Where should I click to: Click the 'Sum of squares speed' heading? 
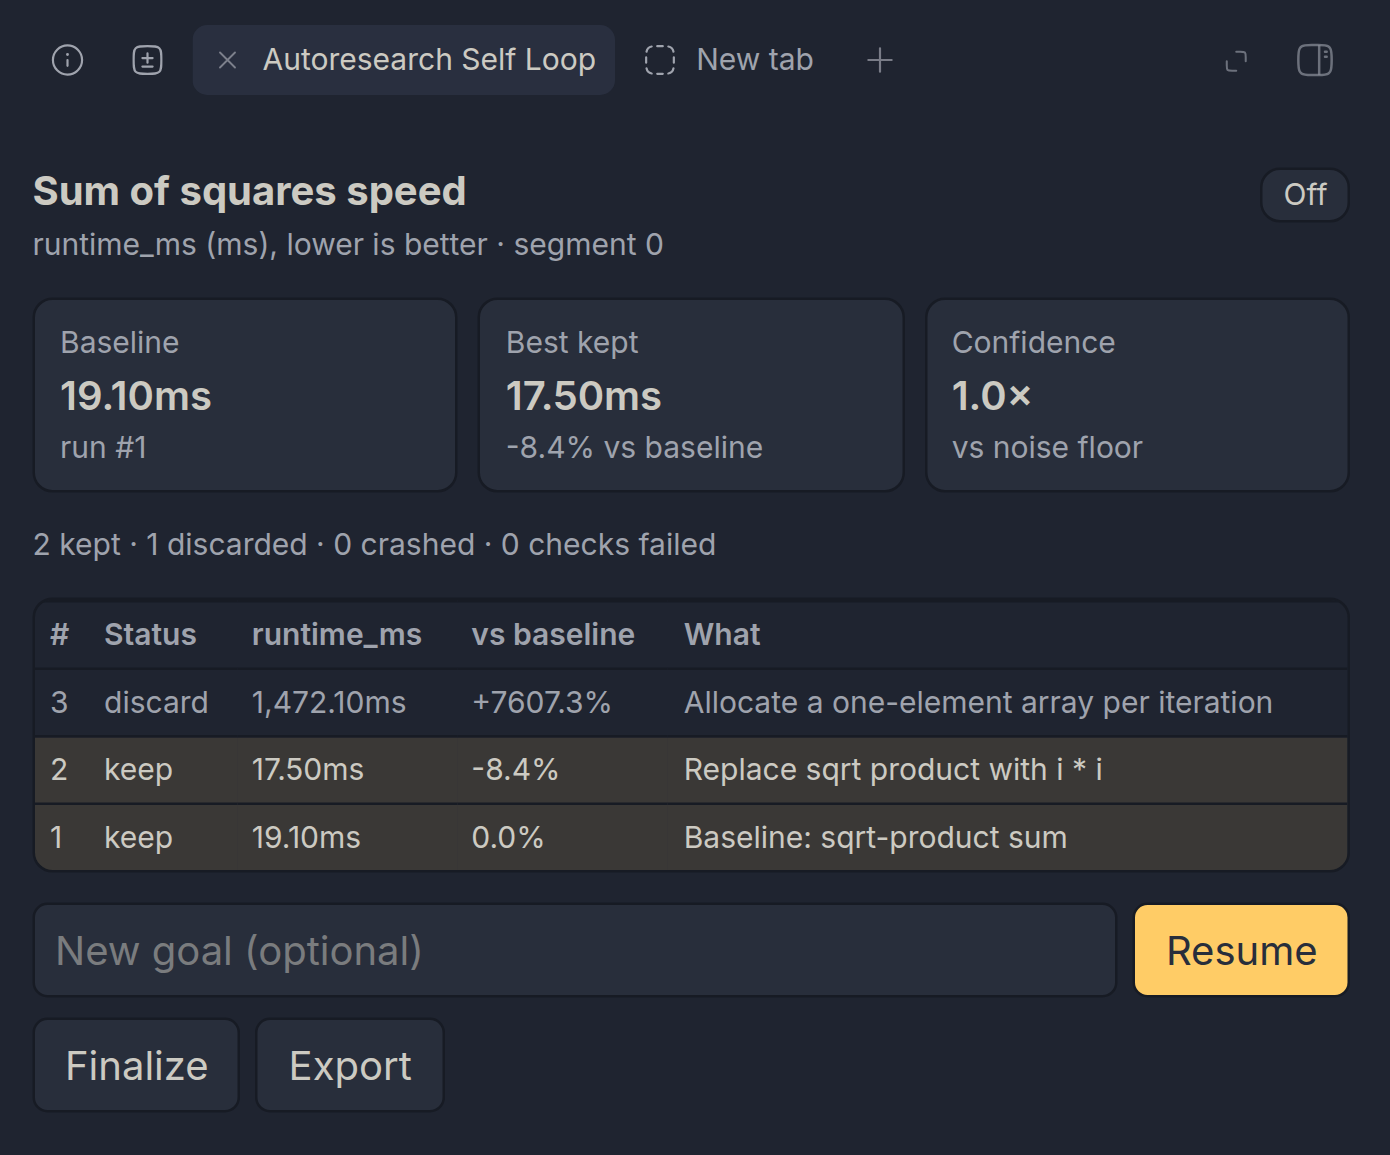pos(249,191)
